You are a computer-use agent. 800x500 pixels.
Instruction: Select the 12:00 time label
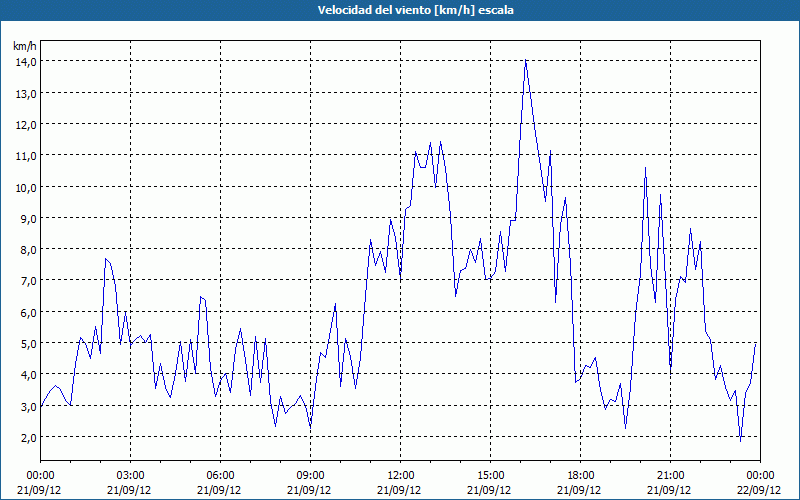[401, 476]
